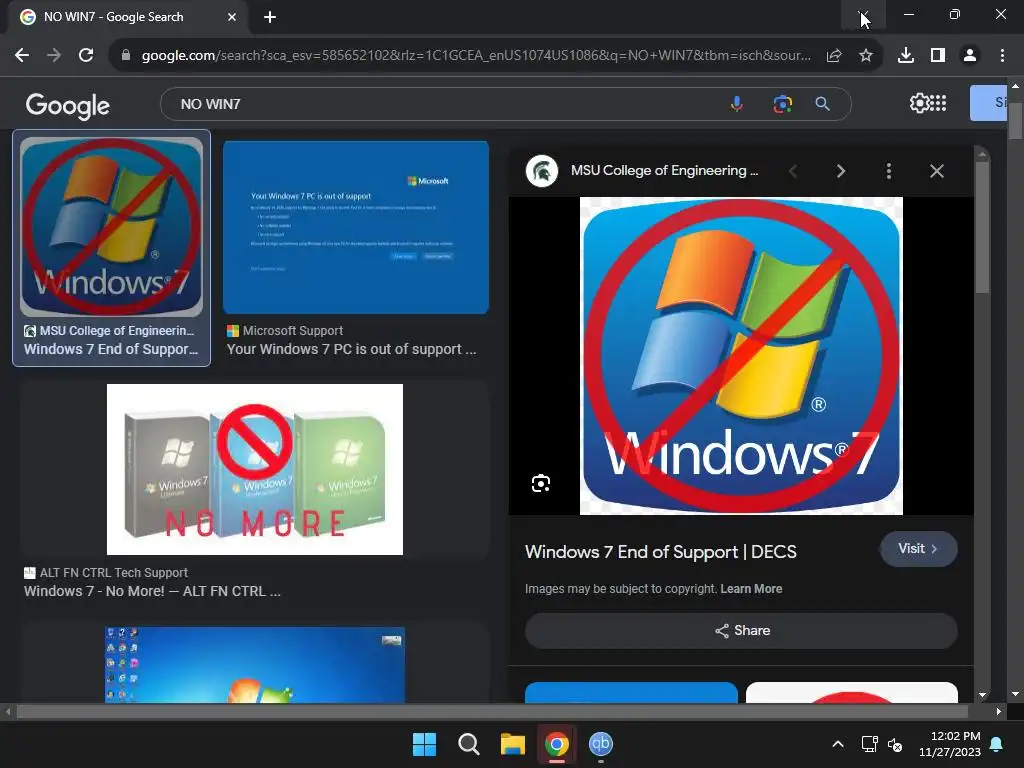Screen dimensions: 1024x768
Task: Click the large Windows 7 preview image
Action: (x=741, y=356)
